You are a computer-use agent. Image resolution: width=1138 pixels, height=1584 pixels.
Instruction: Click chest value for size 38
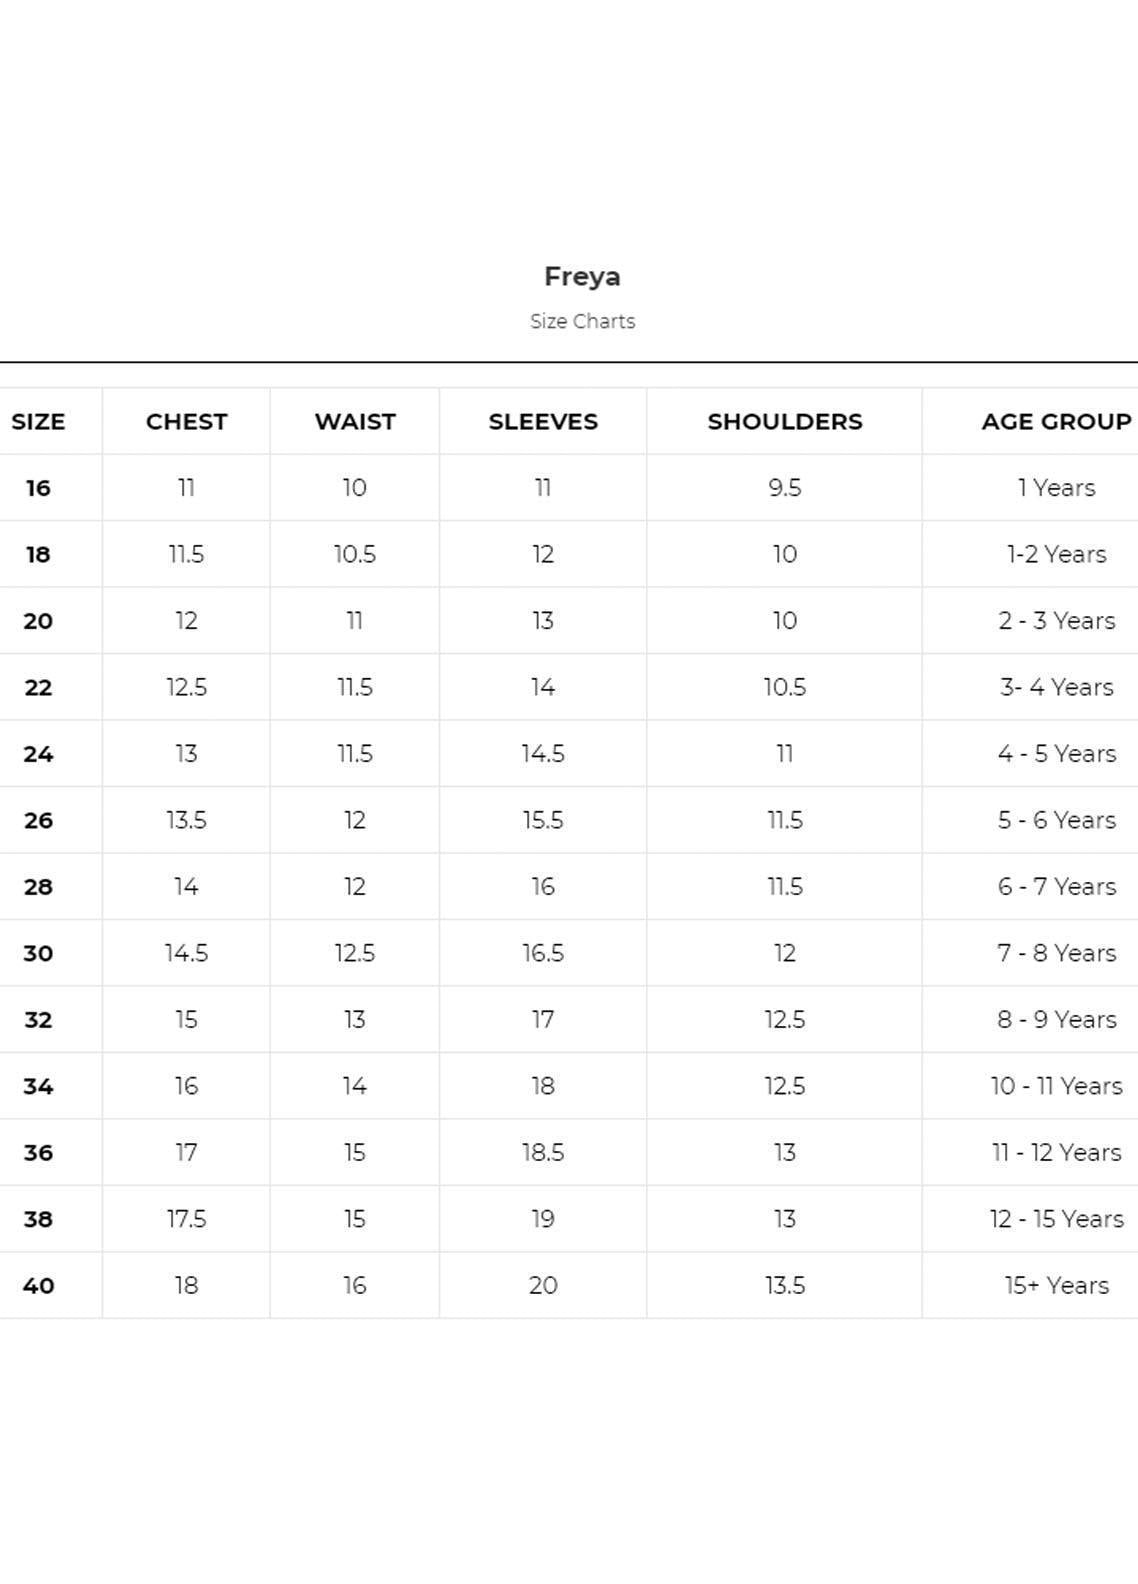[186, 1219]
